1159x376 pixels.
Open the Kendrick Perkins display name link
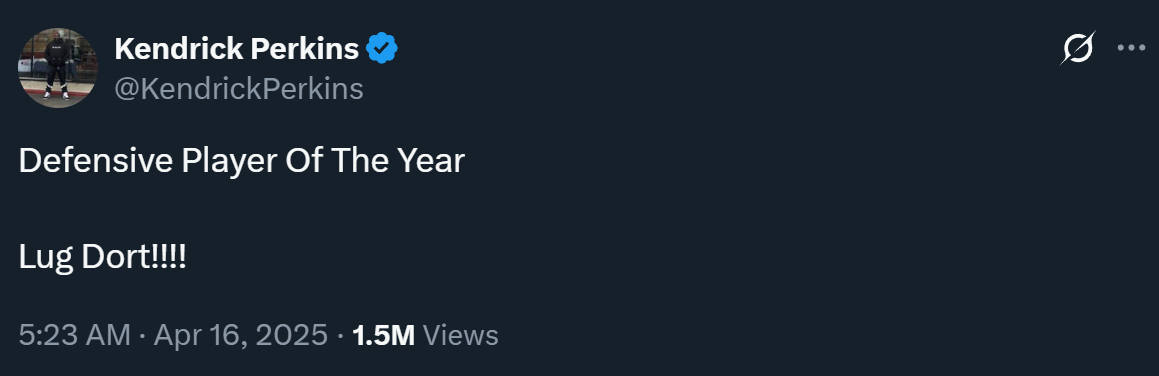[x=237, y=49]
